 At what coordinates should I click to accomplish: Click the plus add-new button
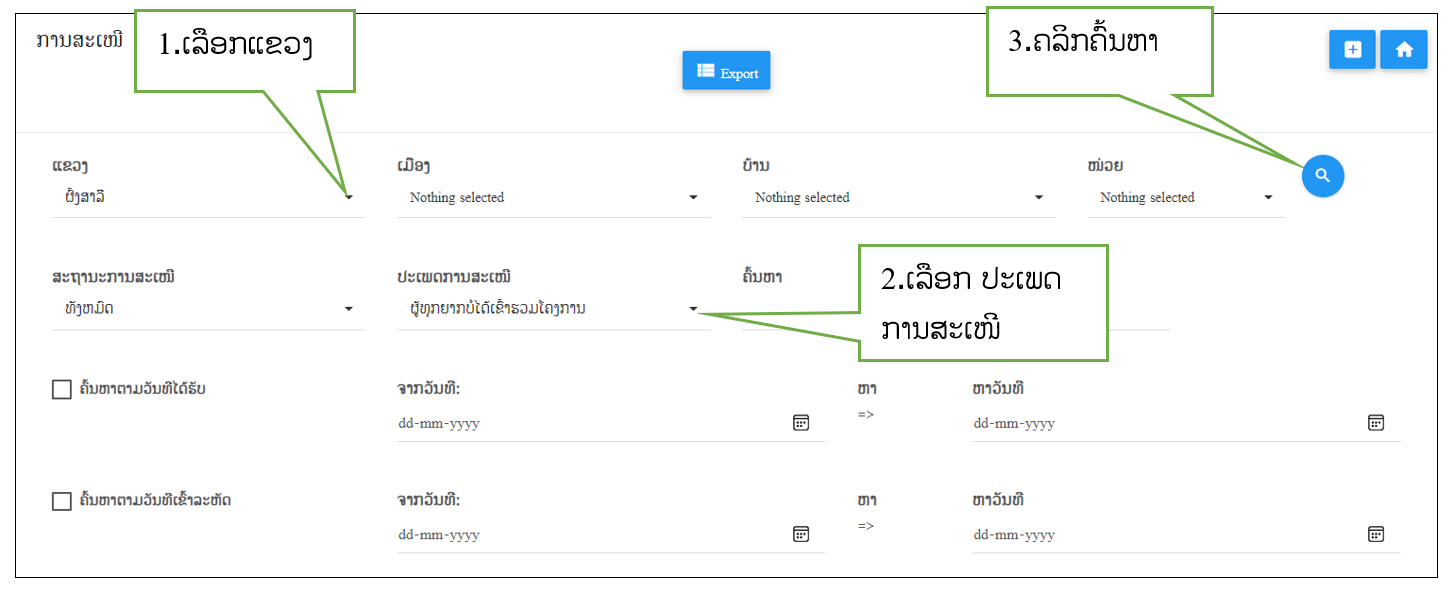click(x=1352, y=50)
